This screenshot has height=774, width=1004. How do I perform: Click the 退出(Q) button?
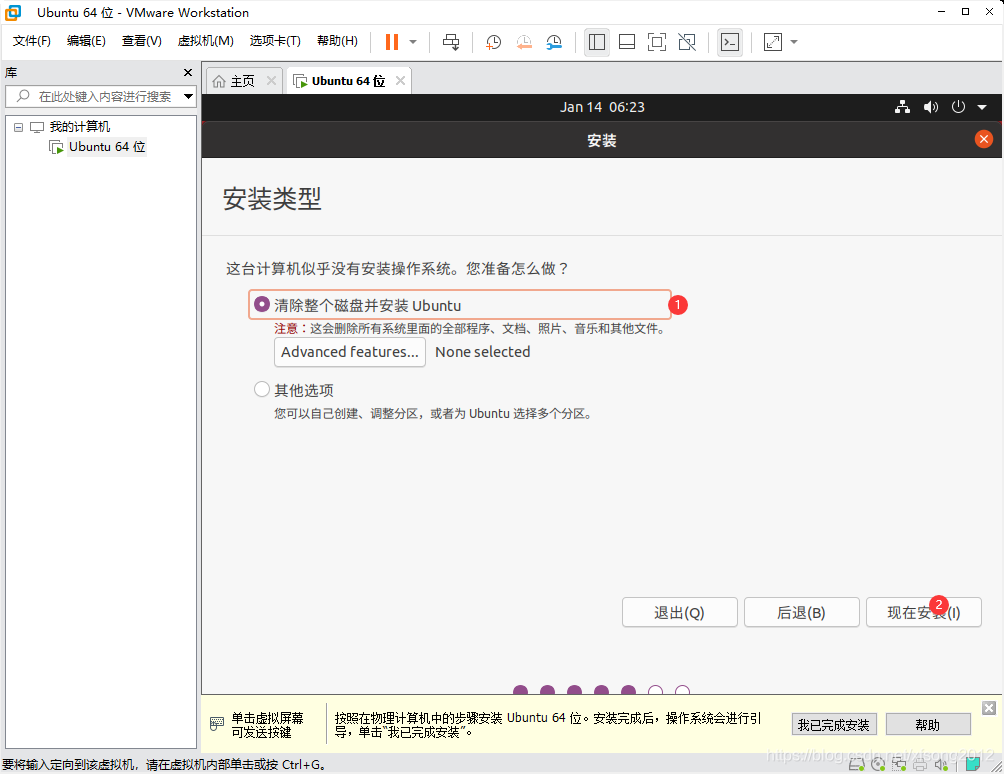[679, 613]
